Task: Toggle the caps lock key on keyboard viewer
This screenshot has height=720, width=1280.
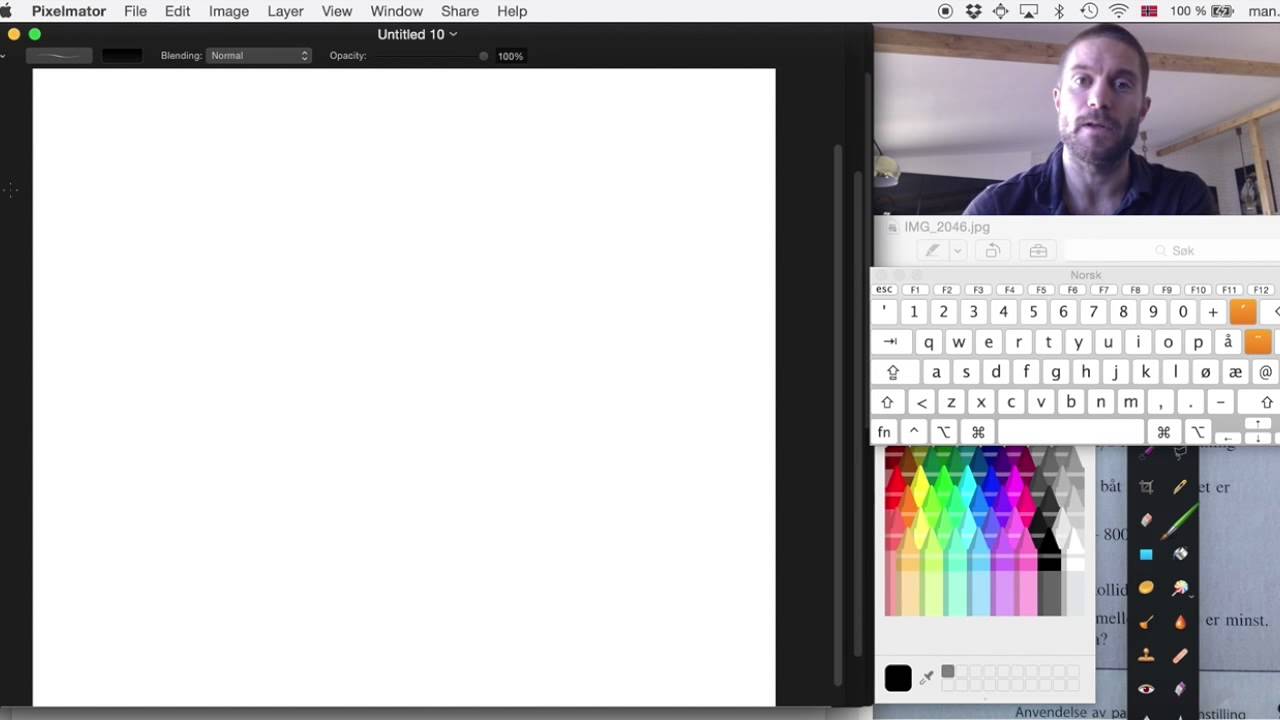Action: tap(894, 372)
